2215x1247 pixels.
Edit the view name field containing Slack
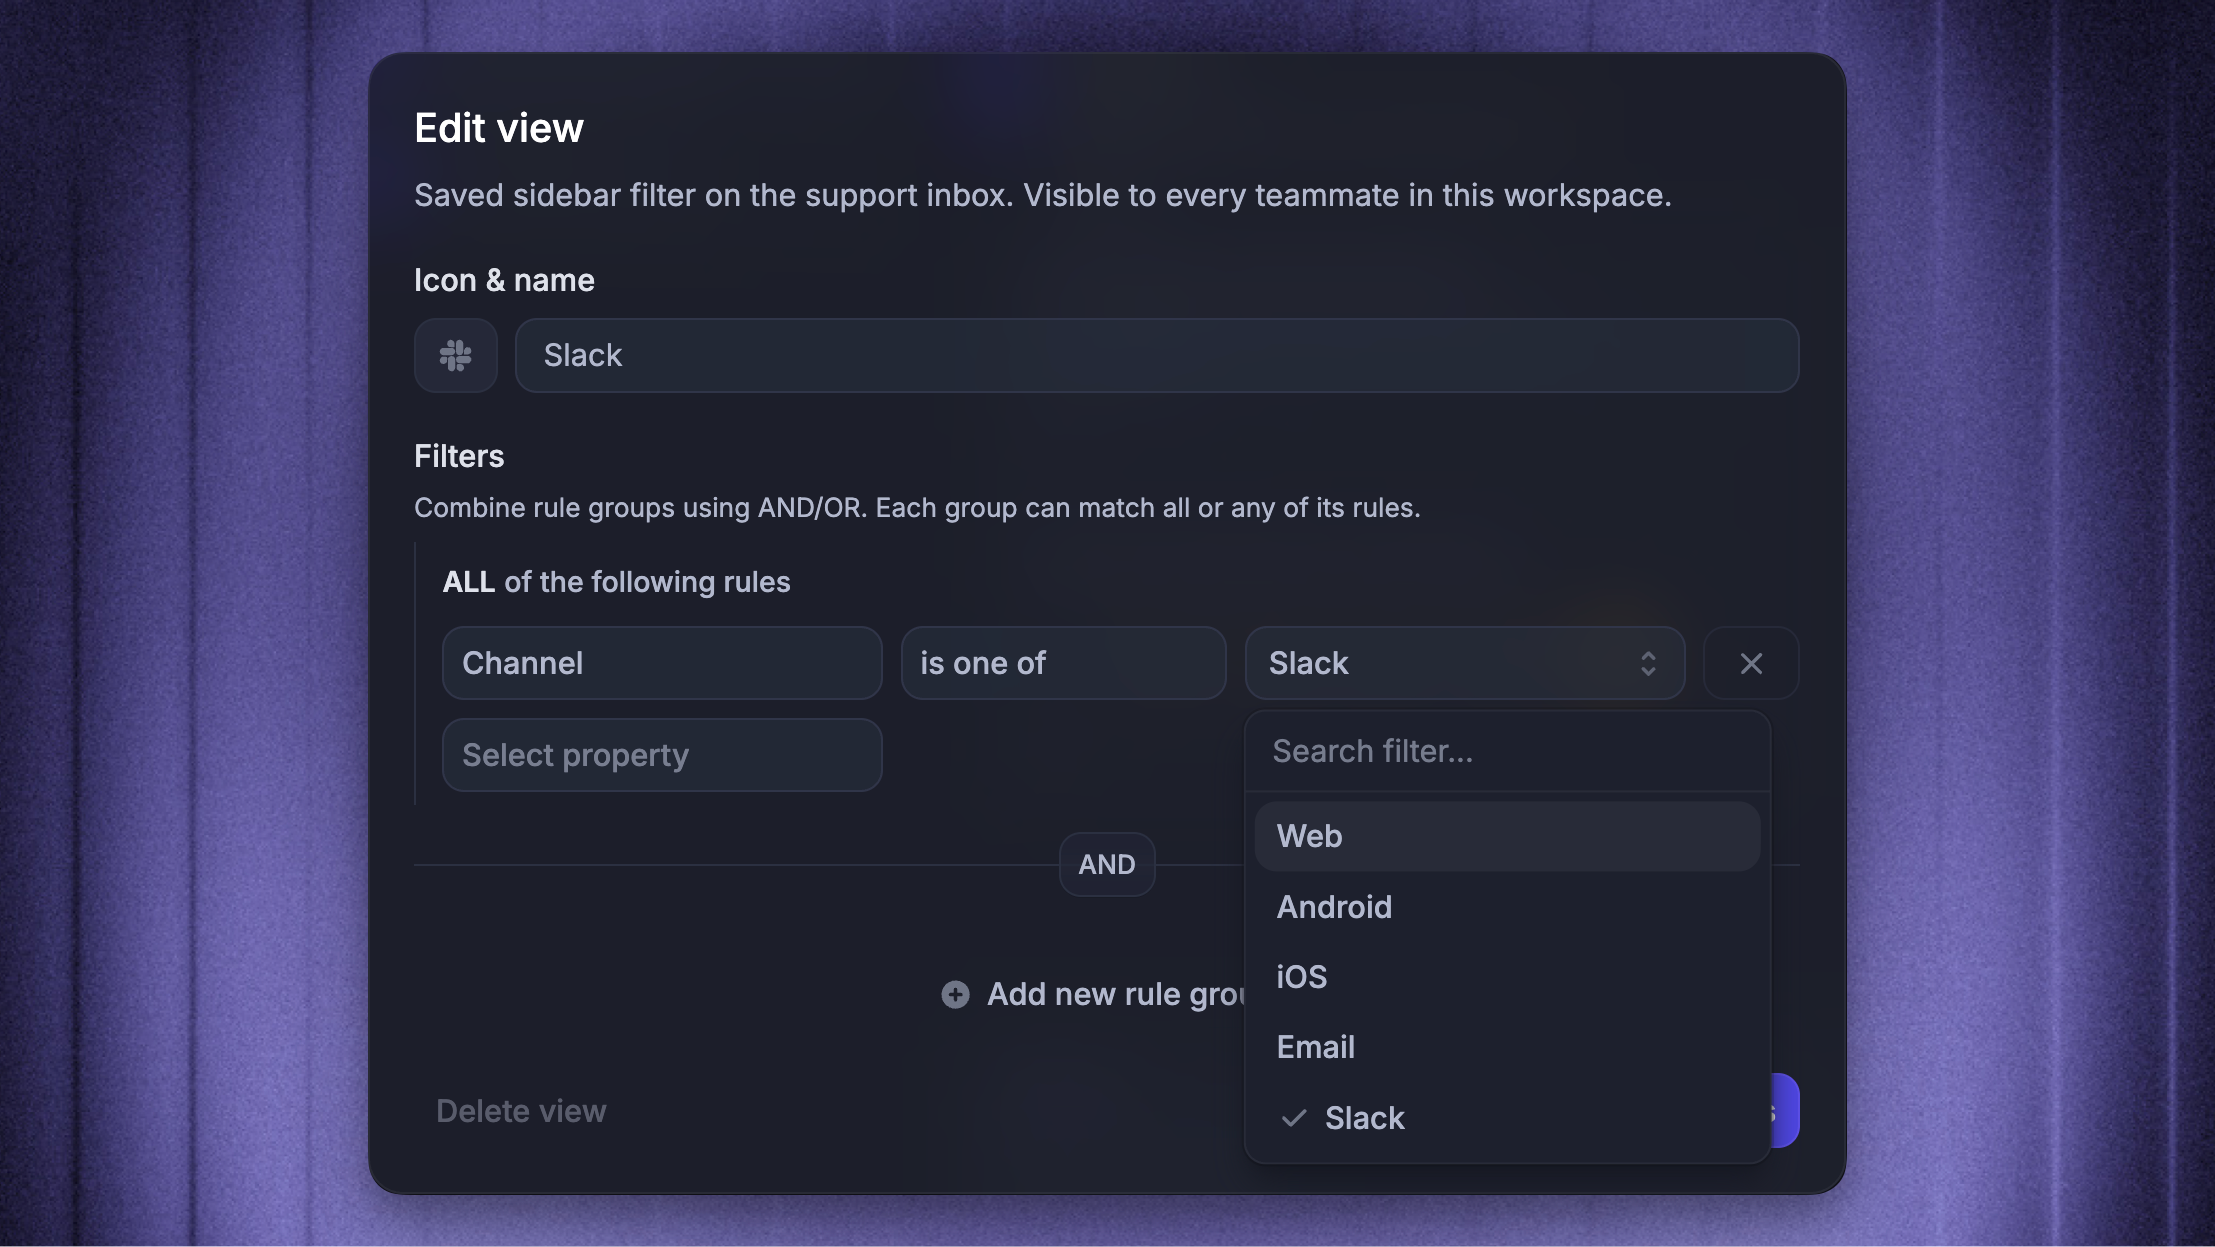(x=1157, y=356)
